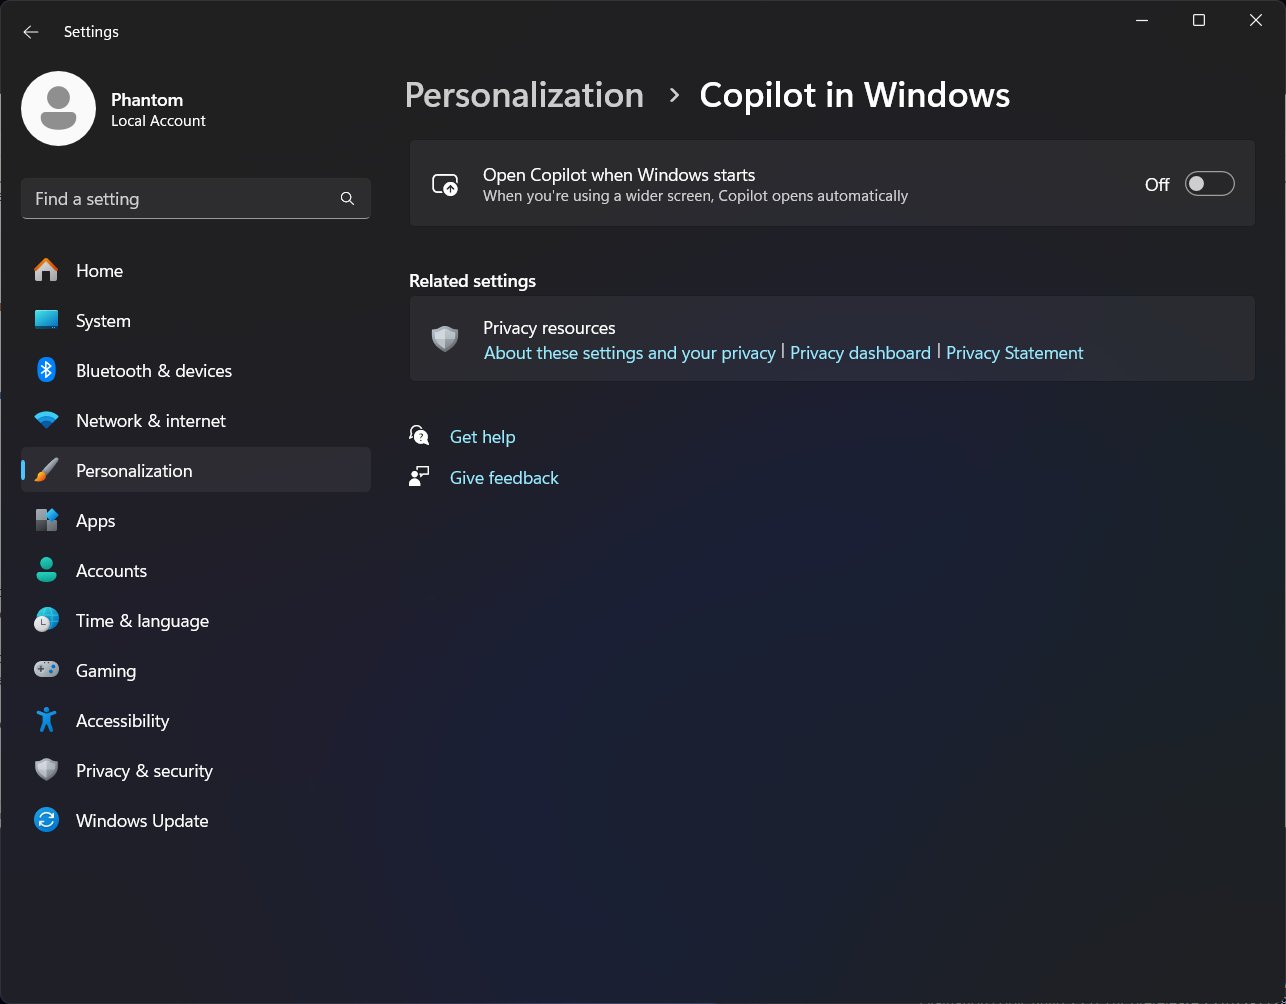Click the search magnifier in the settings search
This screenshot has width=1286, height=1004.
[x=346, y=198]
